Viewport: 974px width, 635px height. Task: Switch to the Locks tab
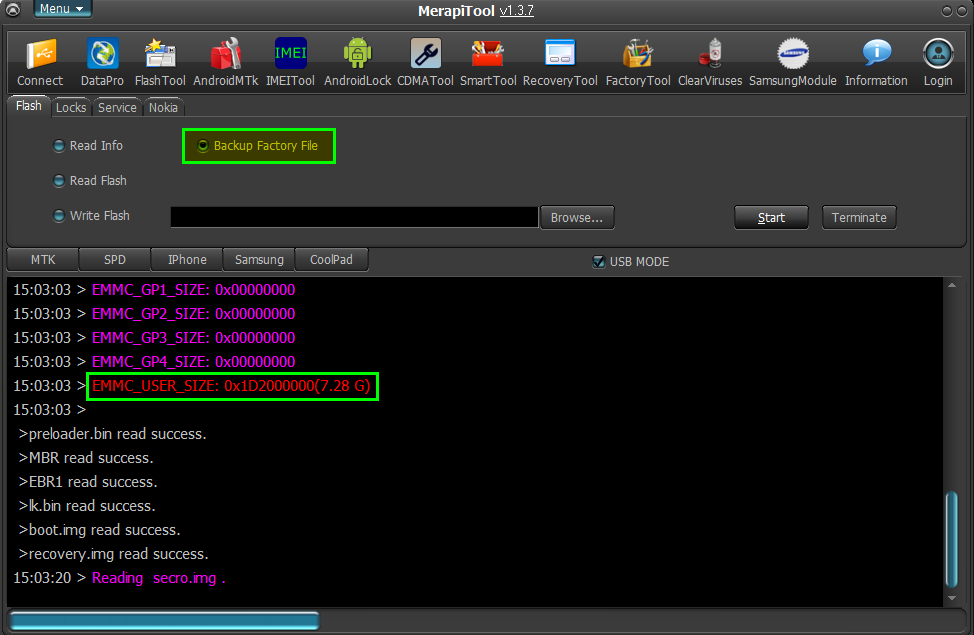[x=71, y=107]
